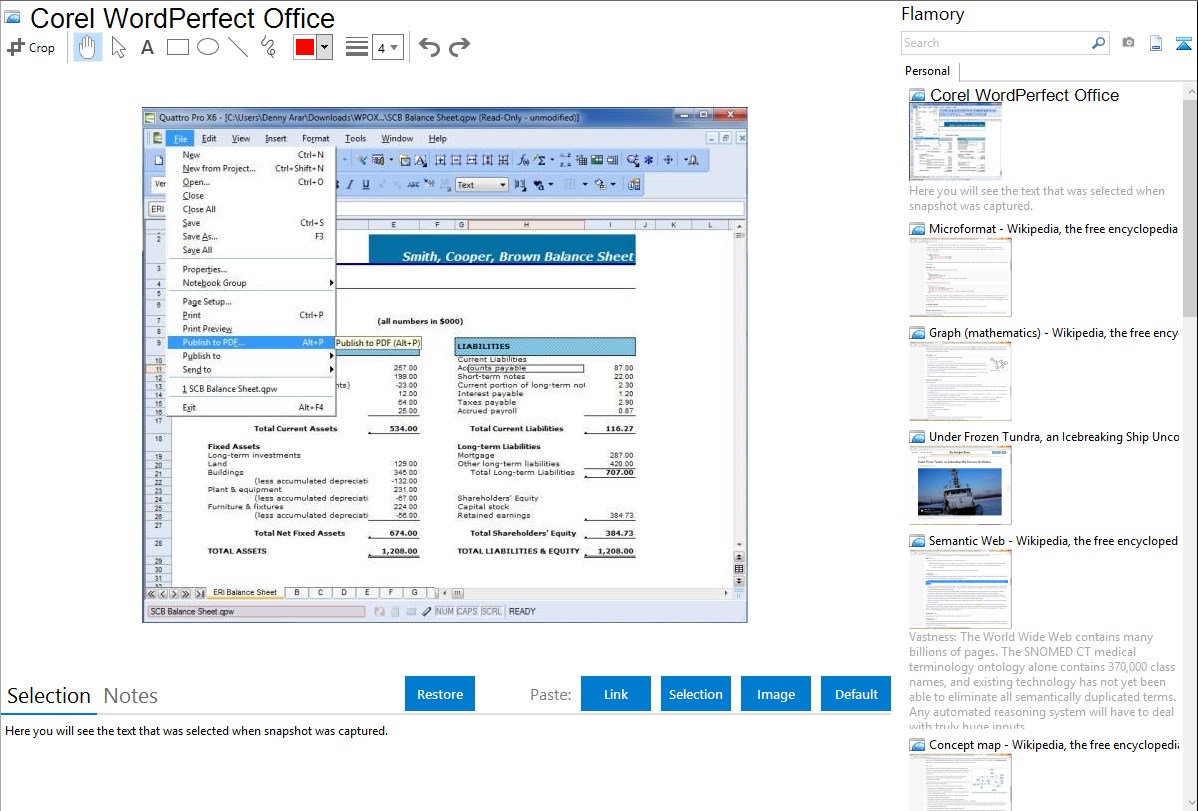Pick the freehand curve drawing tool
Viewport: 1198px width, 811px height.
(x=268, y=47)
